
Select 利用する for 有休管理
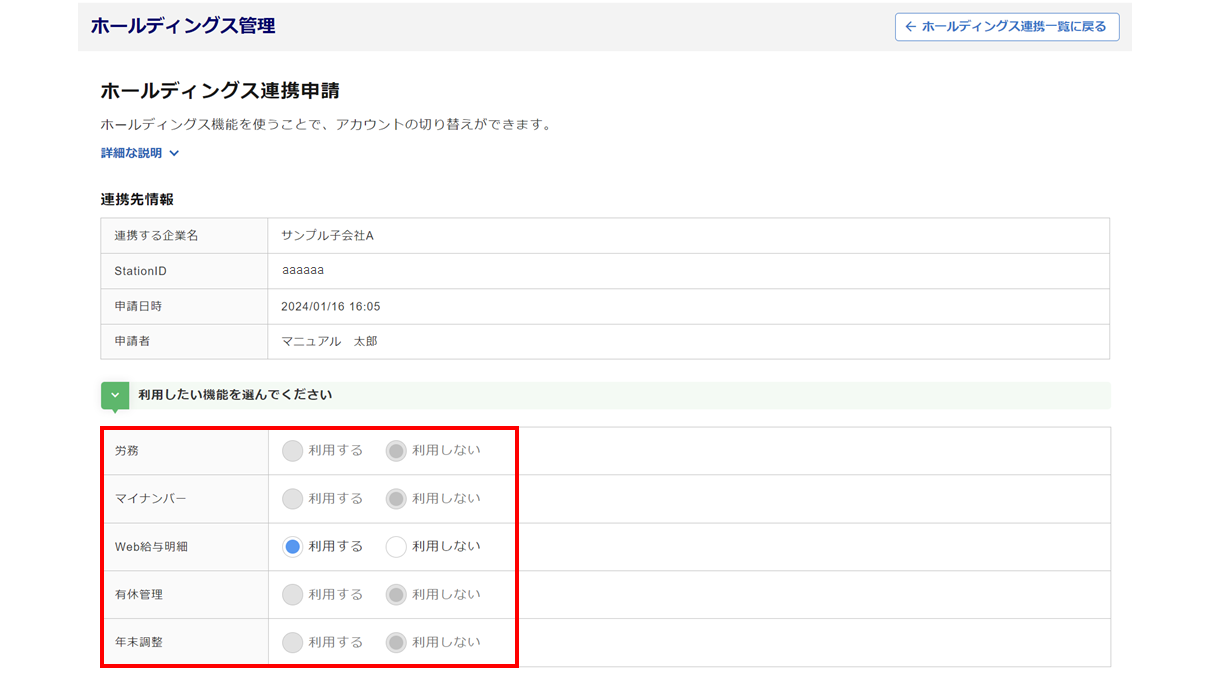coord(292,595)
